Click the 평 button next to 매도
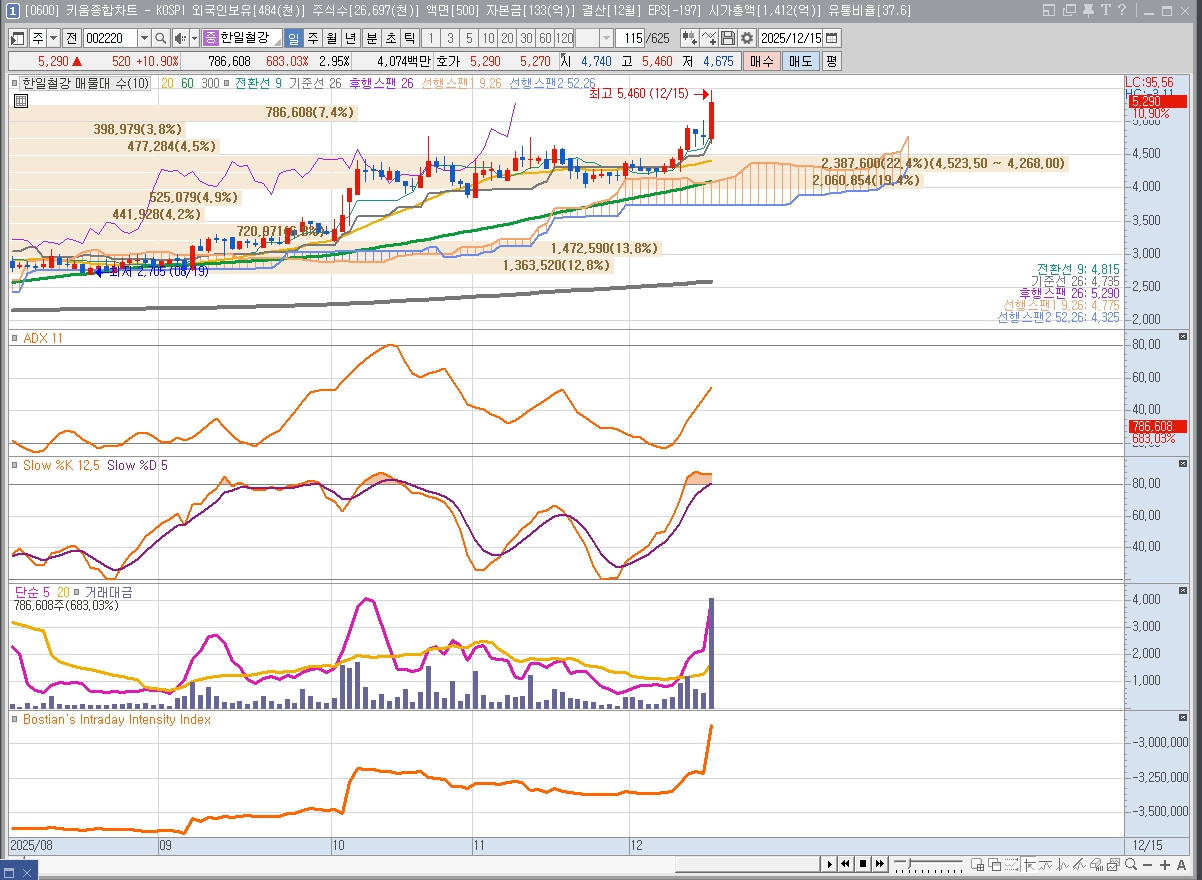The image size is (1202, 880). point(831,61)
